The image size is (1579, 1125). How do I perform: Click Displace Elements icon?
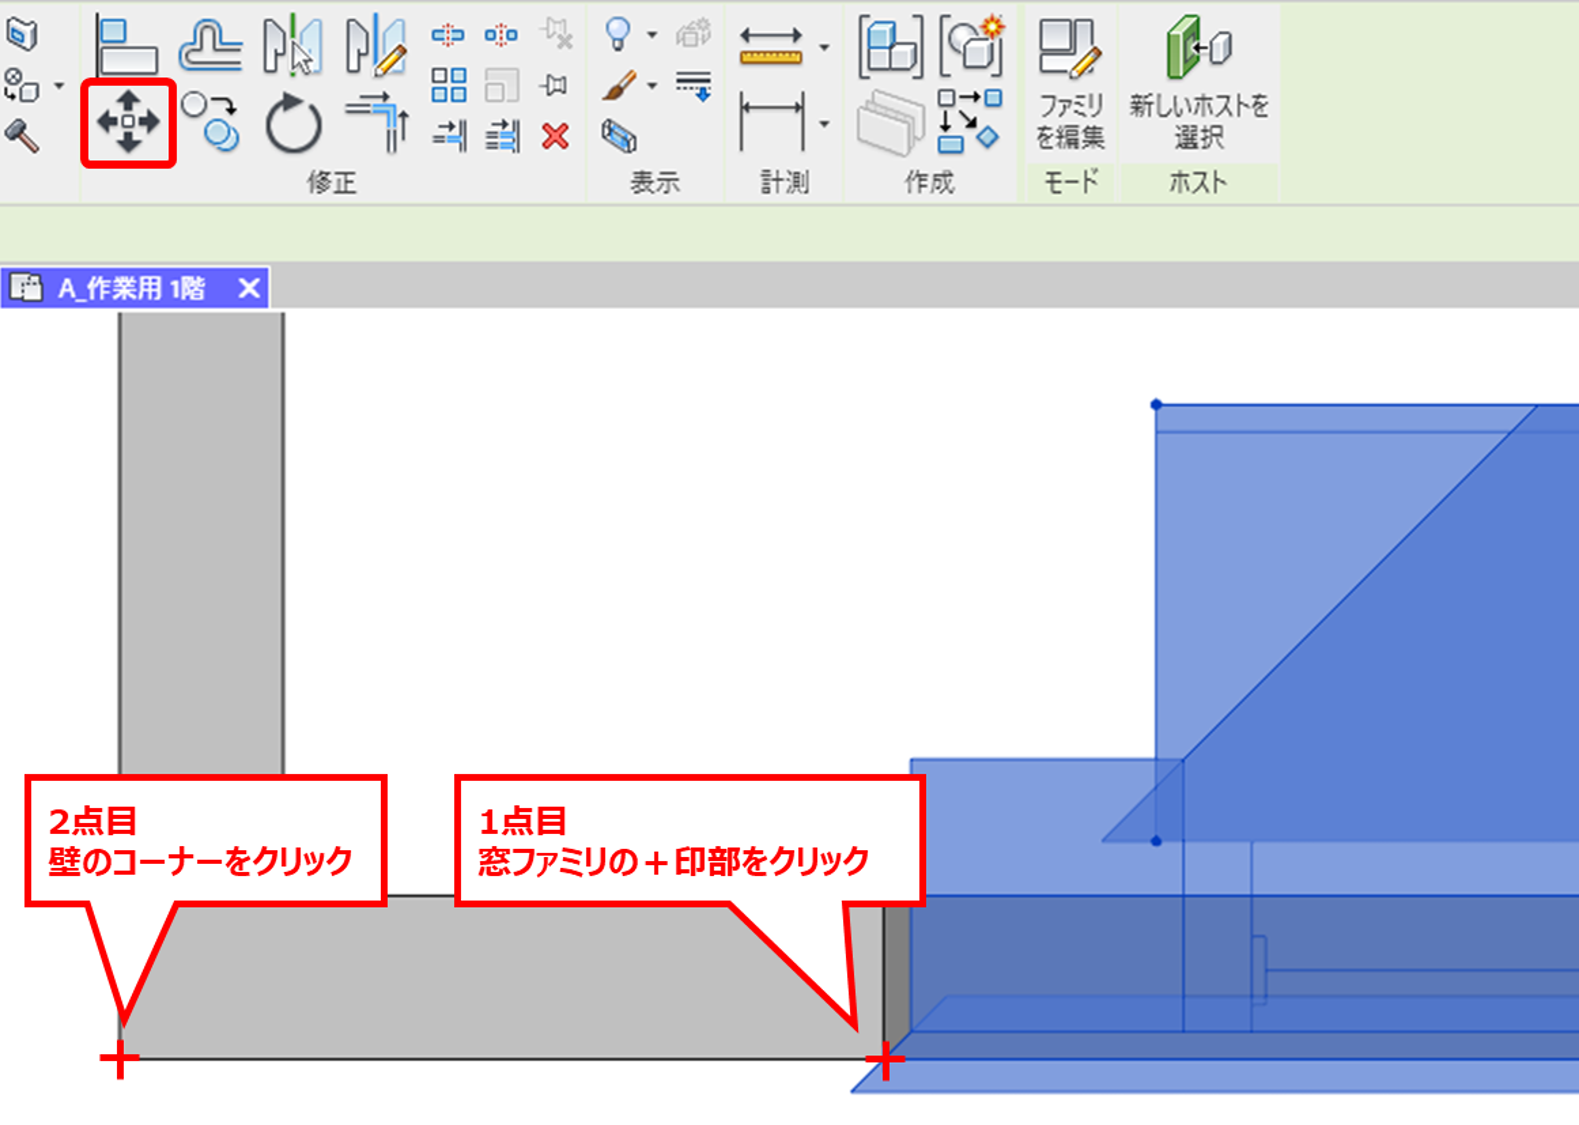click(x=693, y=34)
